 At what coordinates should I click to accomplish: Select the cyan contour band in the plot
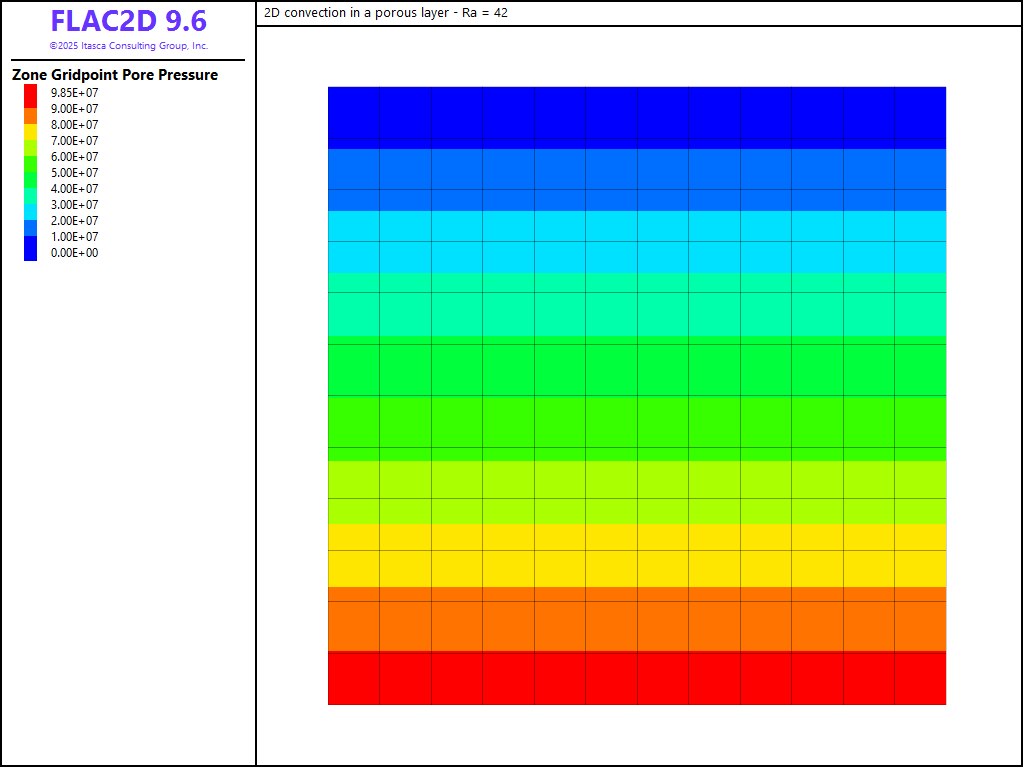click(637, 241)
